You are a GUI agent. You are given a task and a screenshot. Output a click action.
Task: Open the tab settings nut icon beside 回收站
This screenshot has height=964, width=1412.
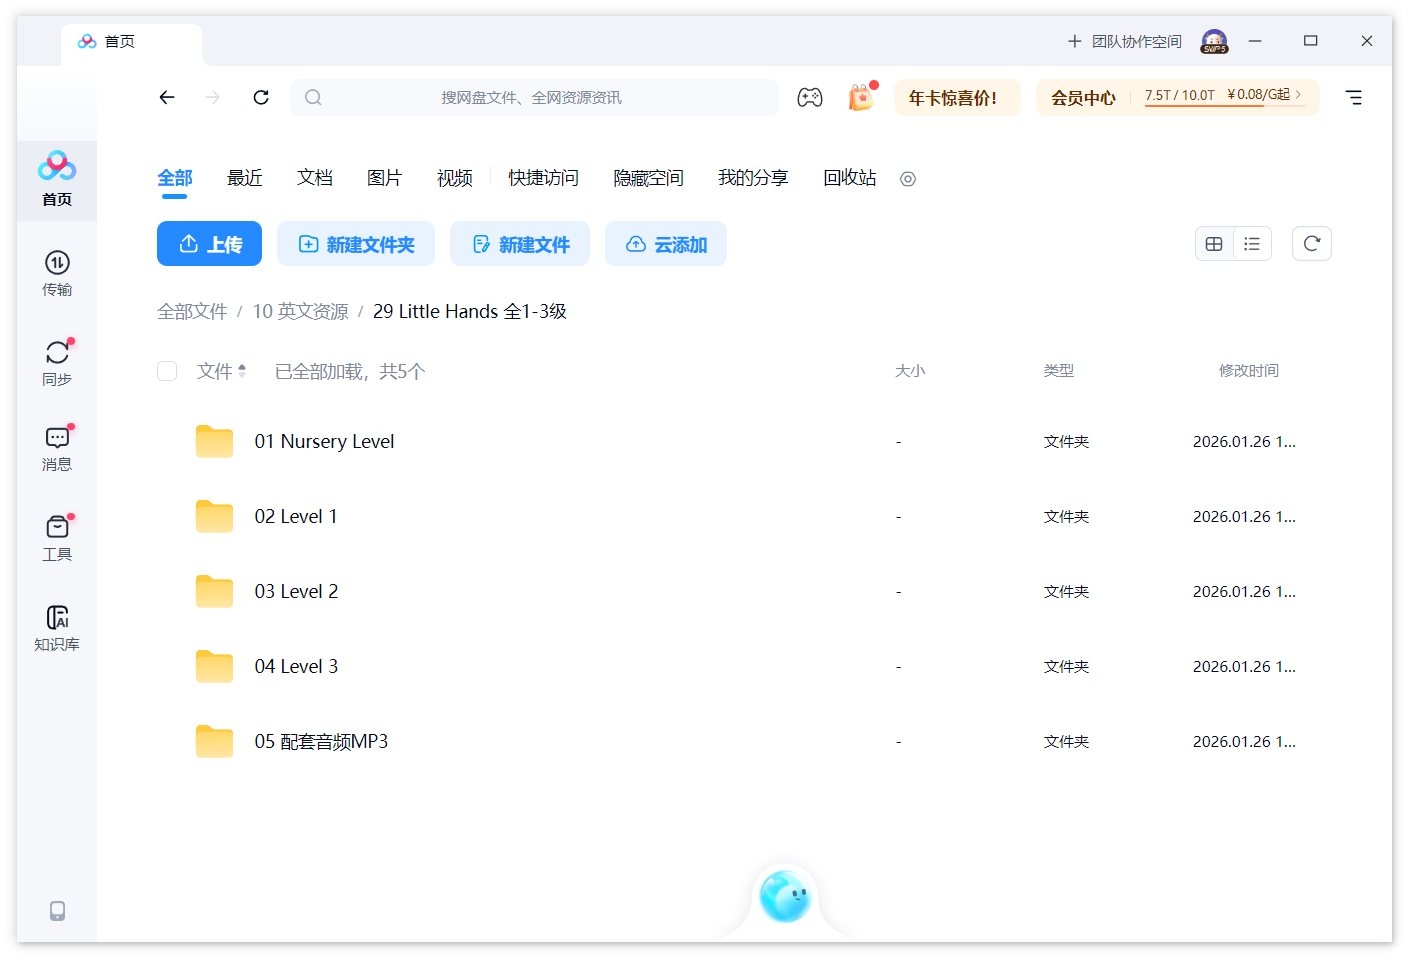click(x=907, y=179)
